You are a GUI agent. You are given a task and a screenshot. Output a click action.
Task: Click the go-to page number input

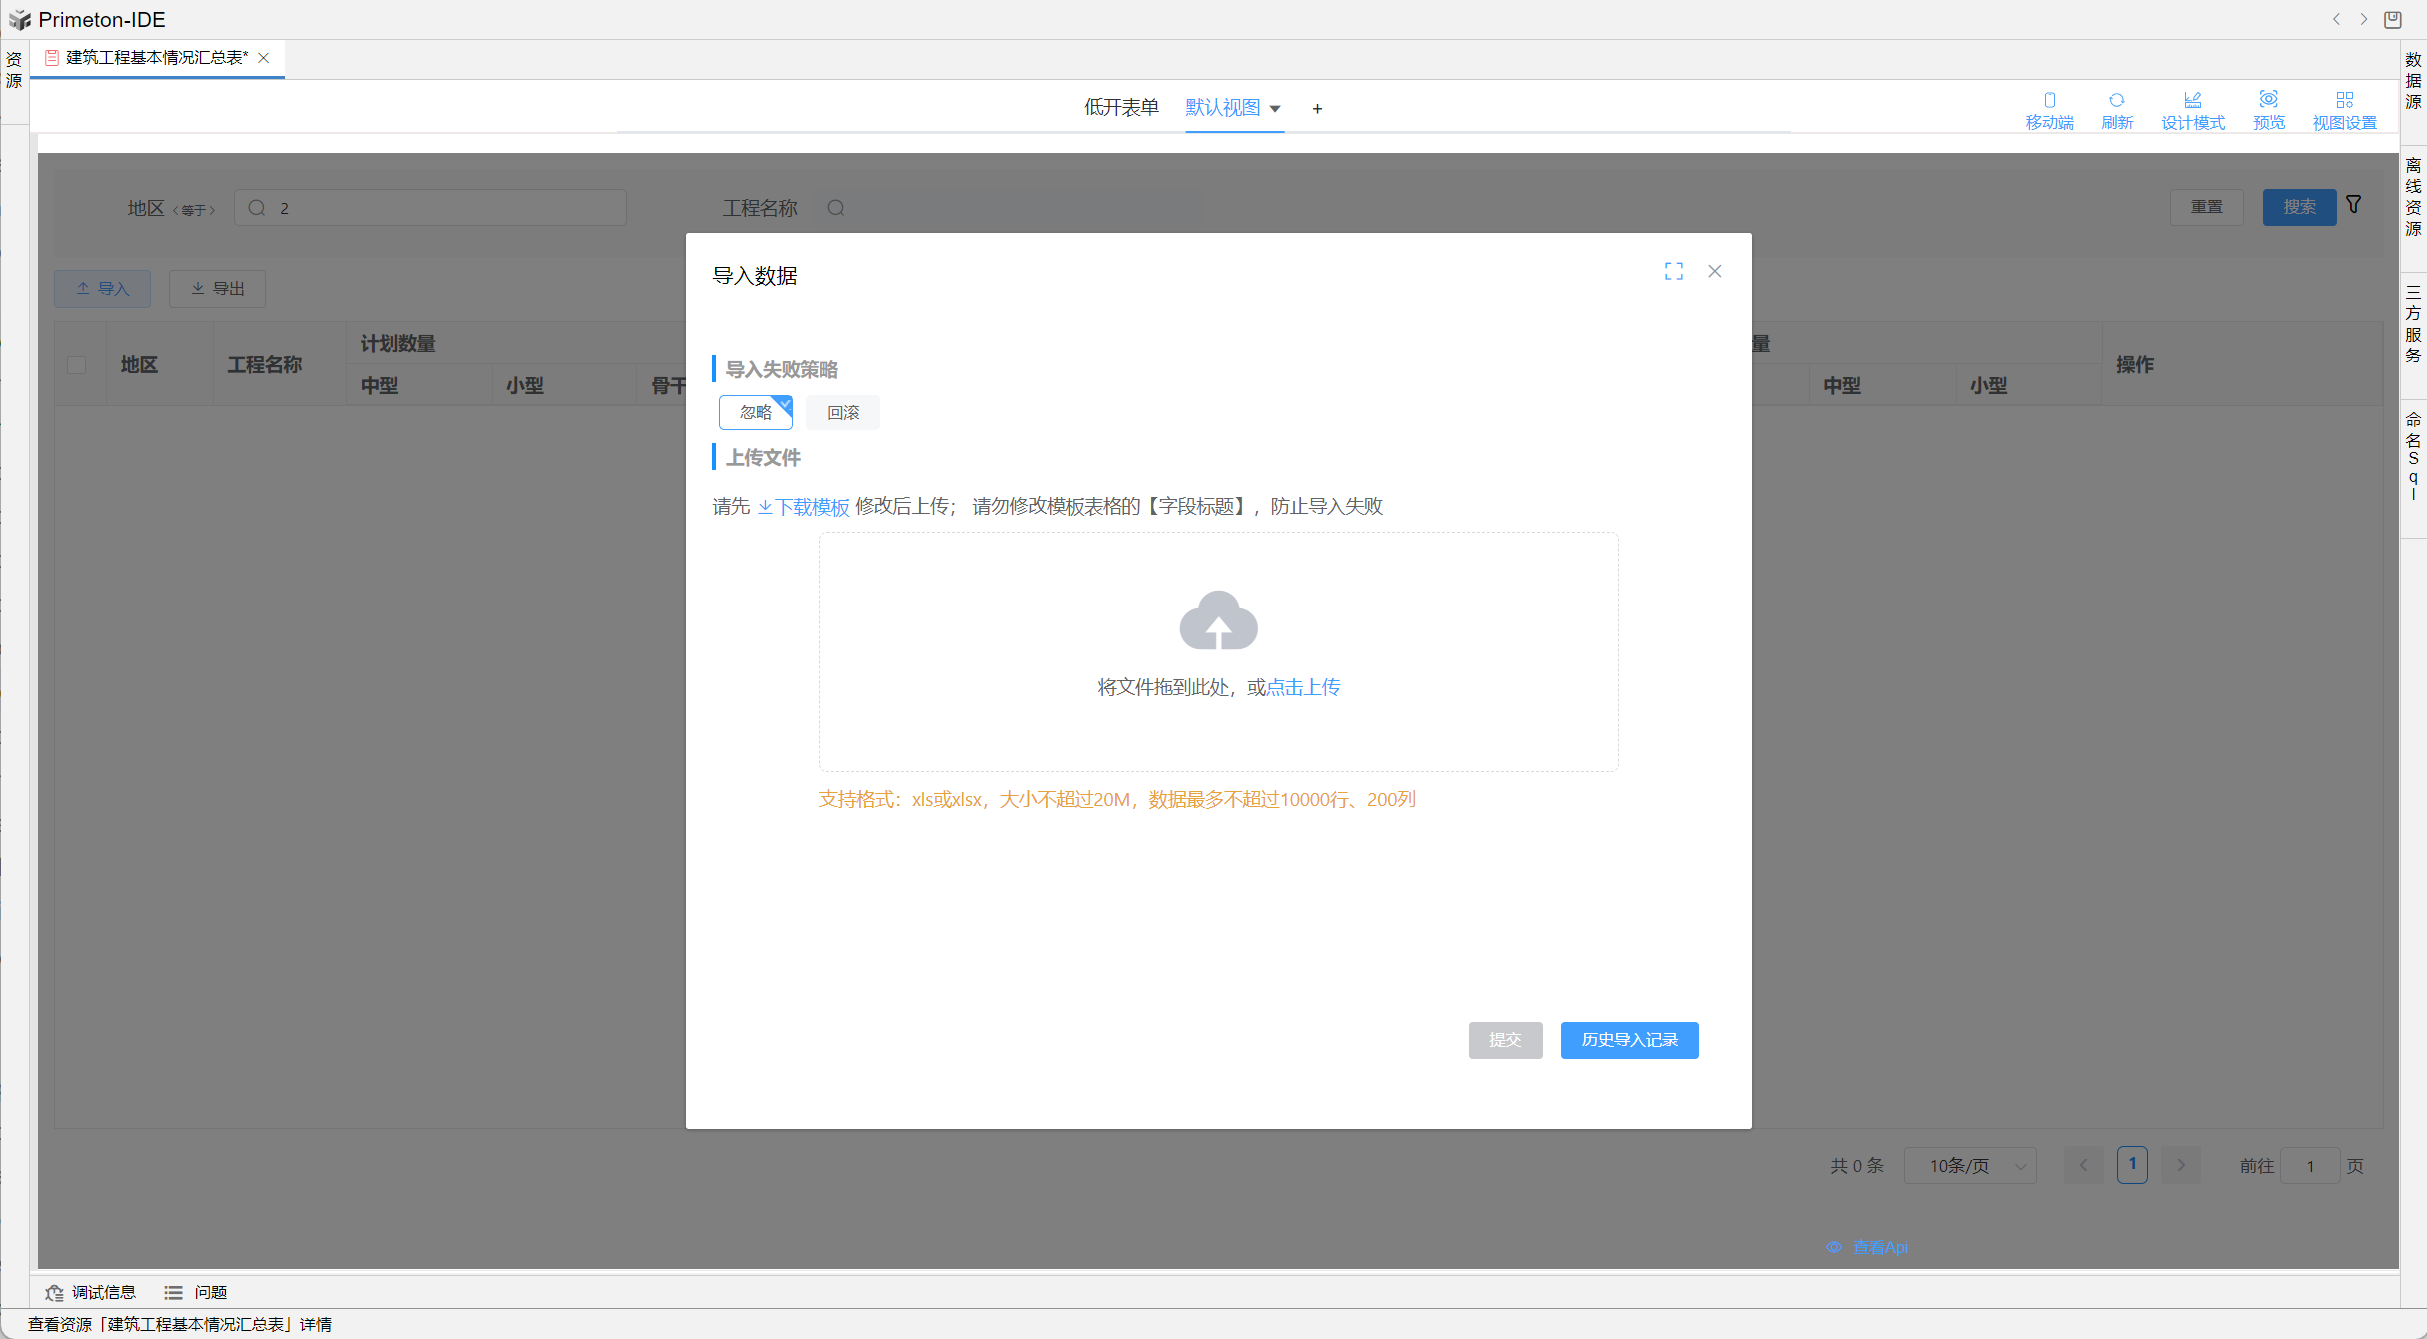pyautogui.click(x=2309, y=1166)
